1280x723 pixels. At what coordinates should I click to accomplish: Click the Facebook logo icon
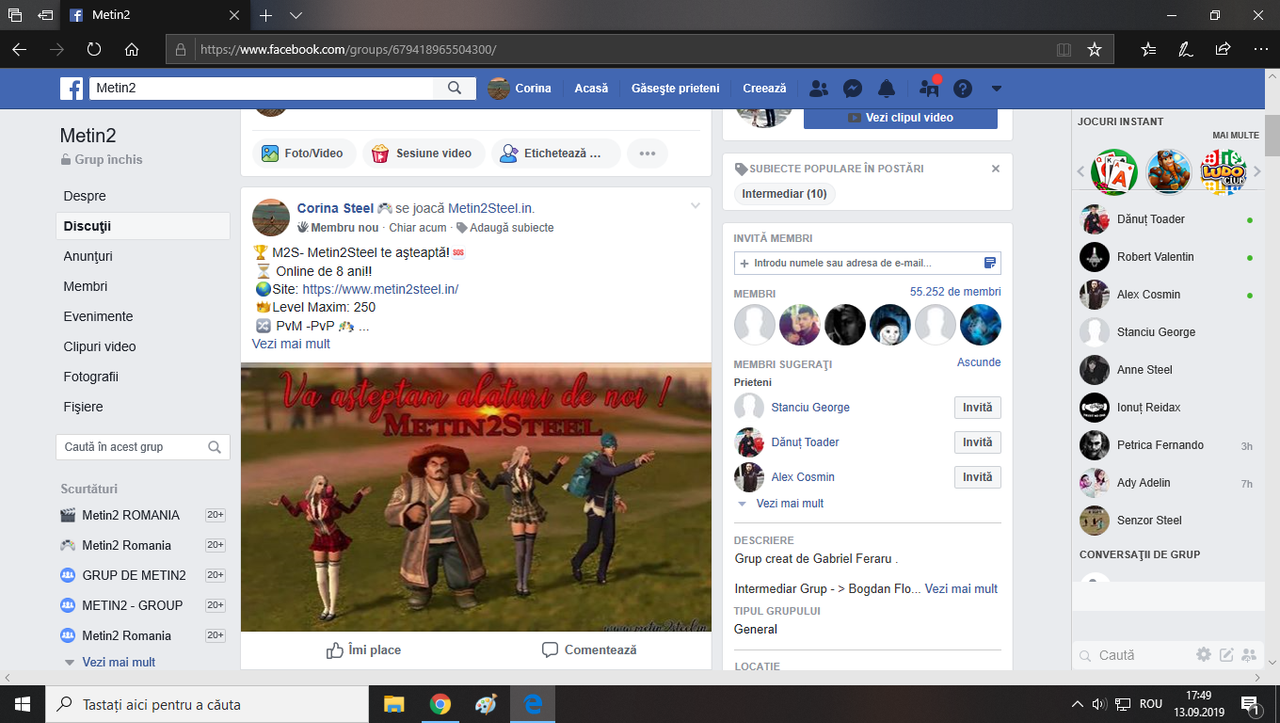coord(71,88)
